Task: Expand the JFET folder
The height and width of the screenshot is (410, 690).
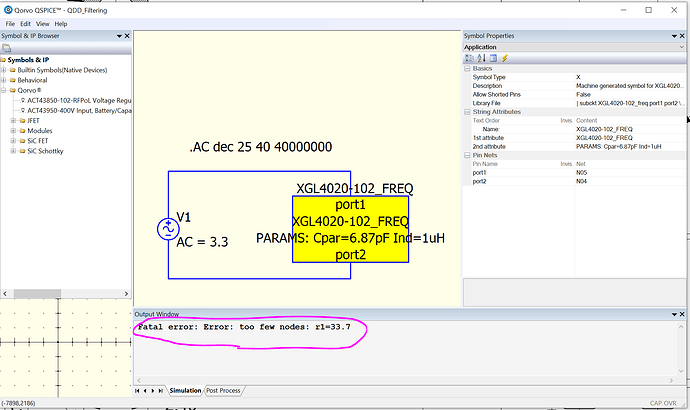Action: pos(13,121)
